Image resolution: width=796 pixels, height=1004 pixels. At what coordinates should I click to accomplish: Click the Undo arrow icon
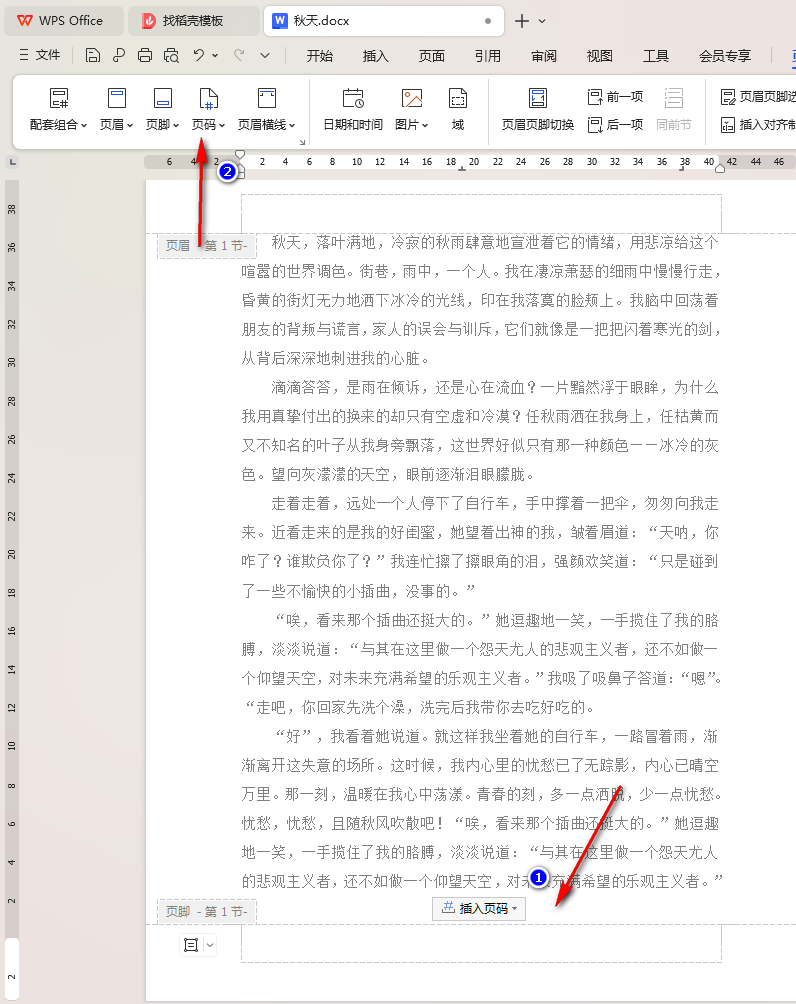tap(199, 55)
